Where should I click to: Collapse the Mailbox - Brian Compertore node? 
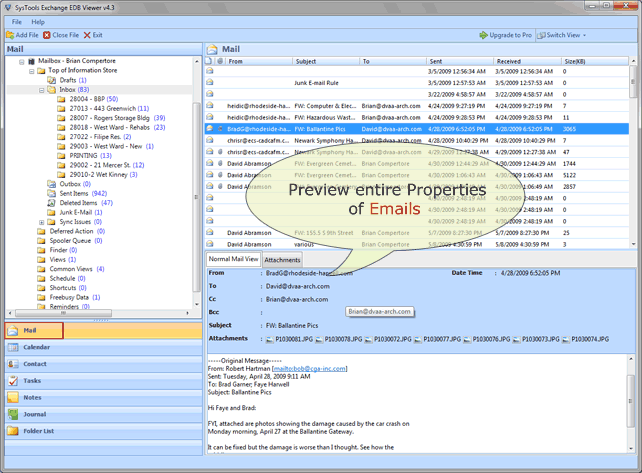pos(22,62)
